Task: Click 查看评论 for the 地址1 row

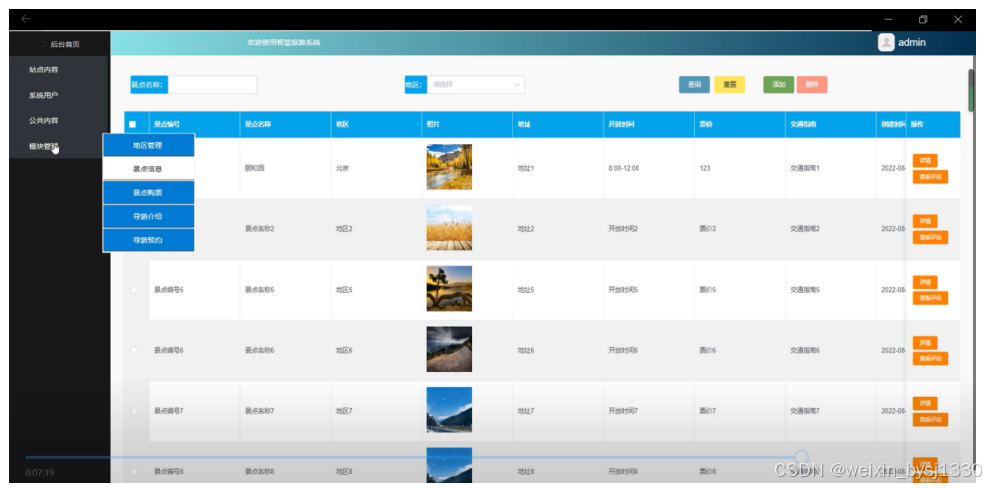Action: pos(930,177)
